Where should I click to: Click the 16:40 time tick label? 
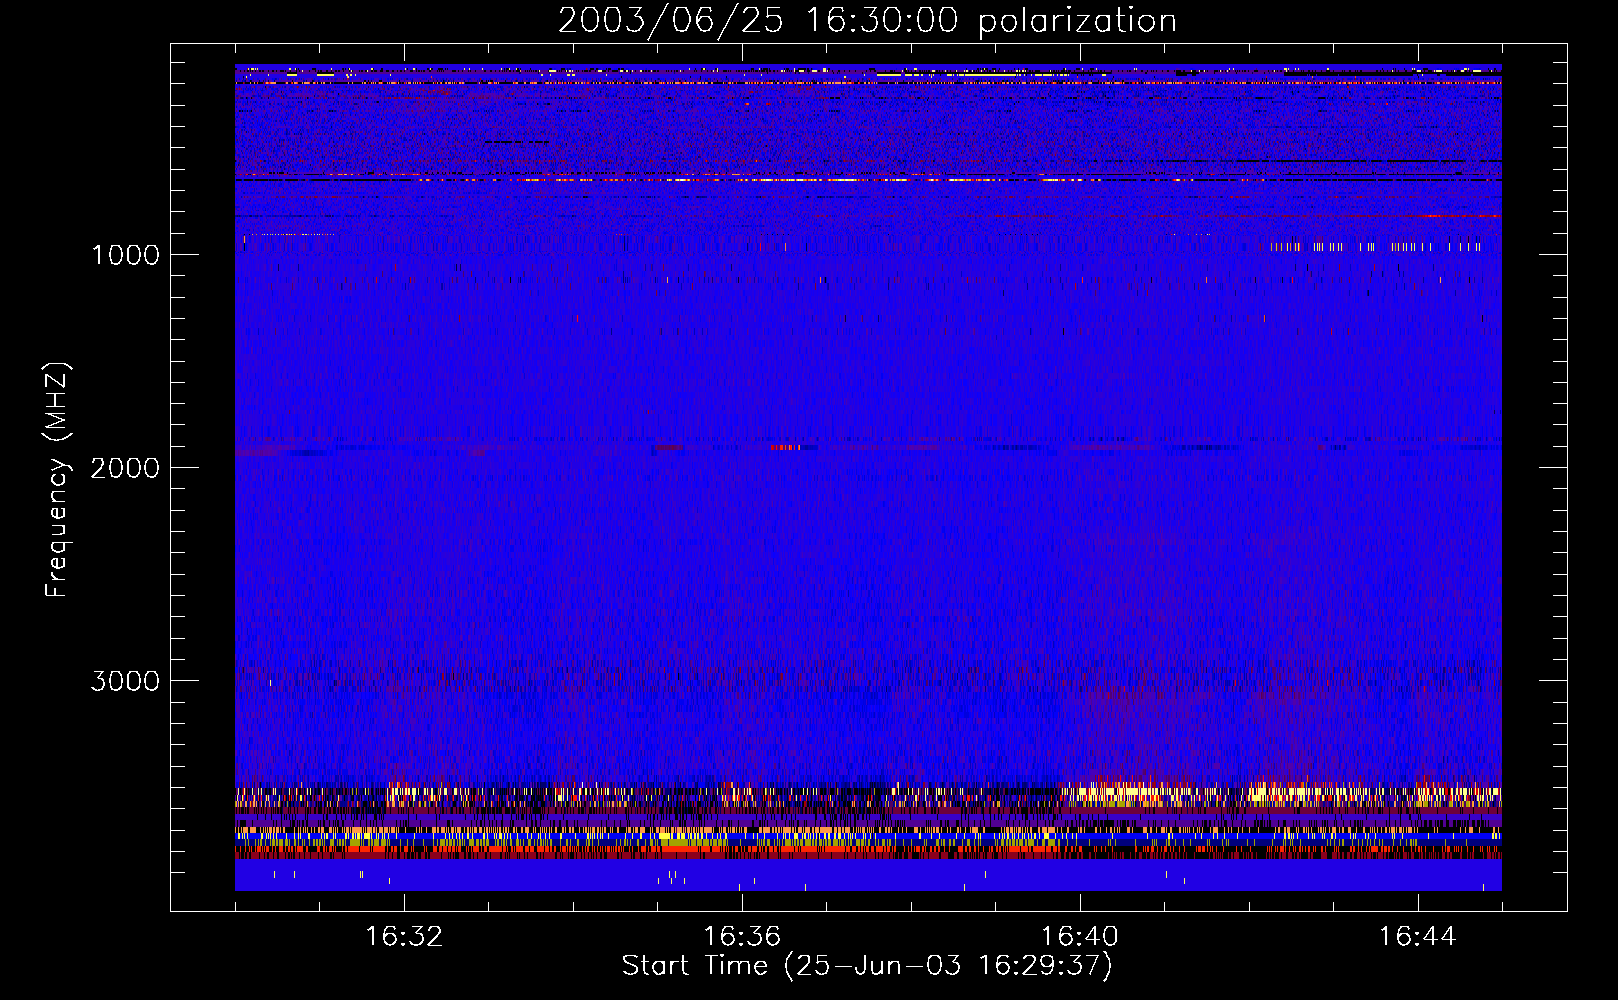point(1080,937)
